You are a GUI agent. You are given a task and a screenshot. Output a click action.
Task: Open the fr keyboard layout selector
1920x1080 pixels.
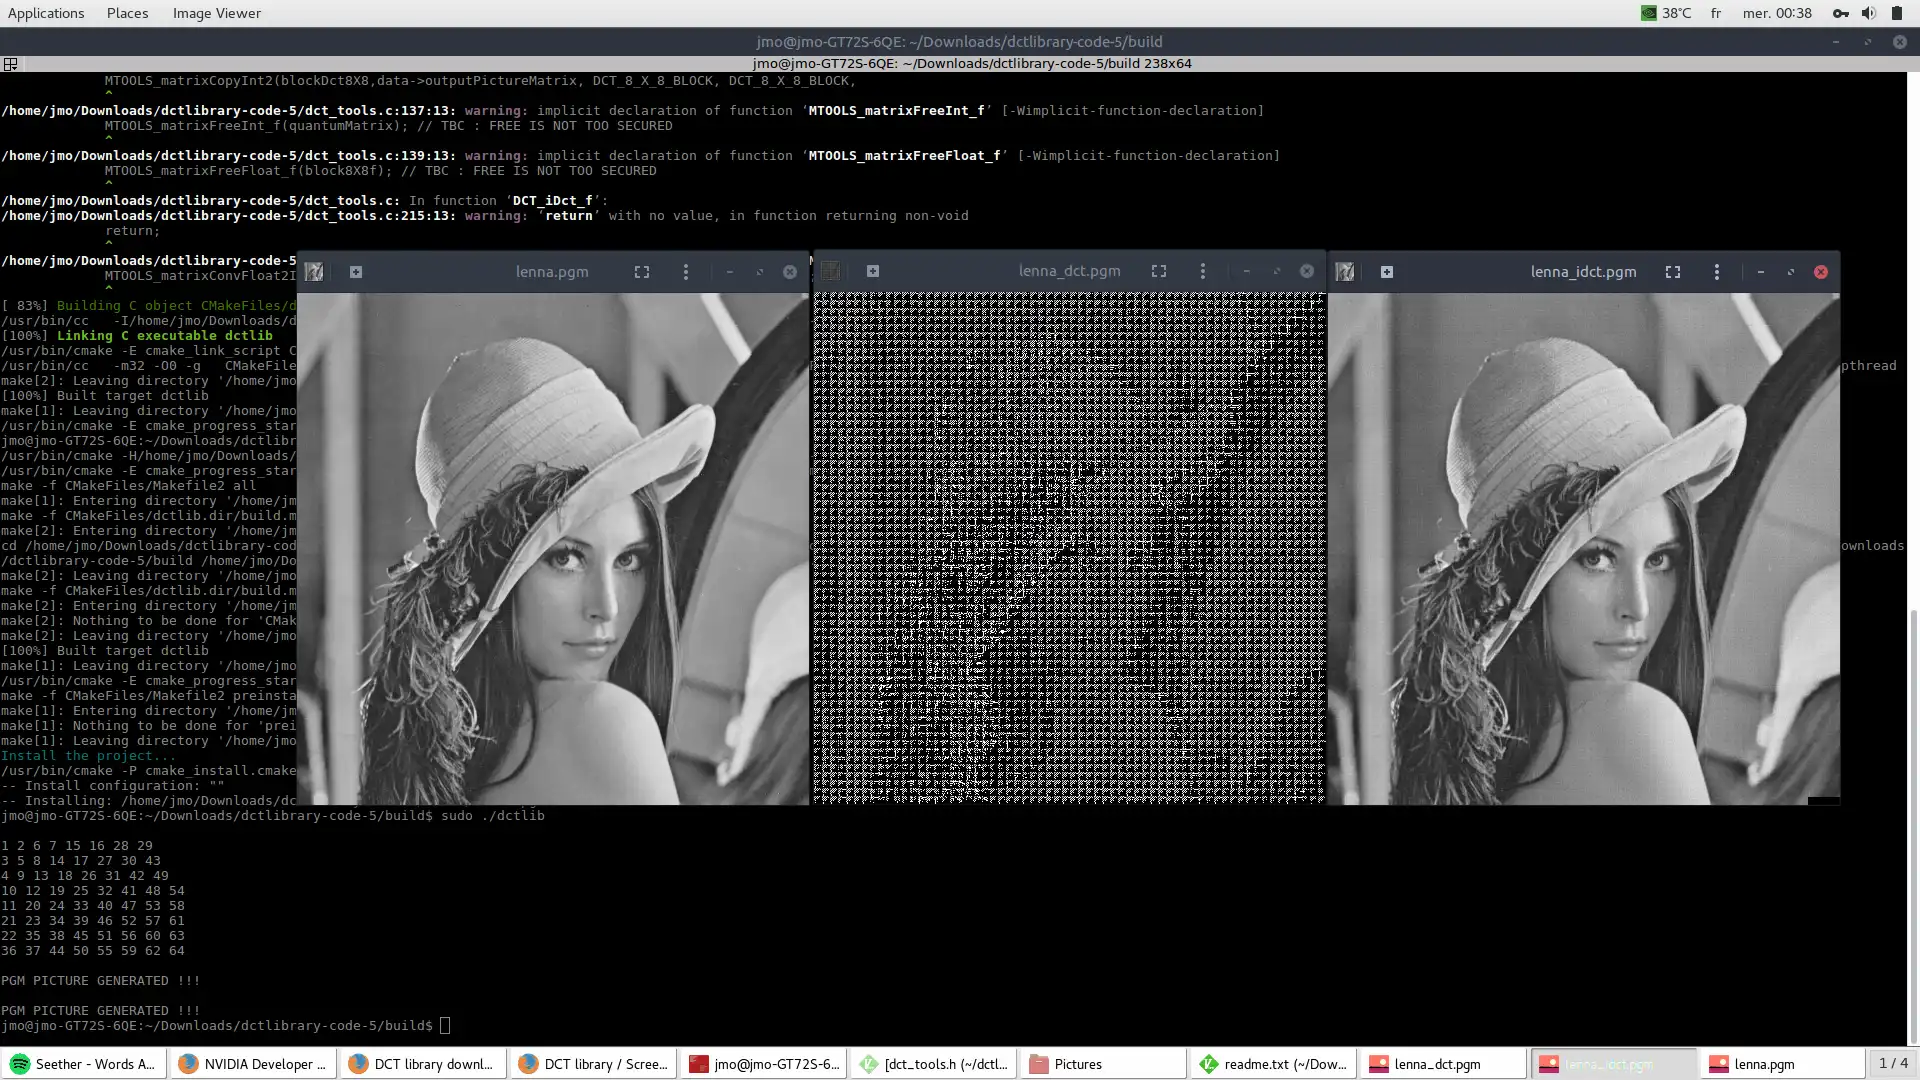point(1716,13)
